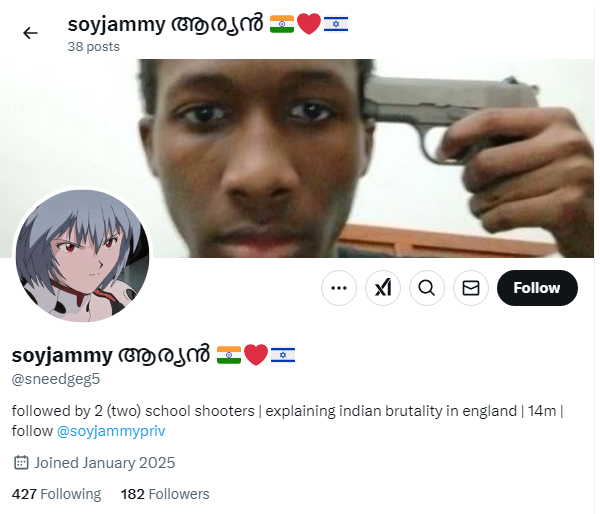Go back using the left arrow icon
Screen dimensions: 600x514
(30, 33)
